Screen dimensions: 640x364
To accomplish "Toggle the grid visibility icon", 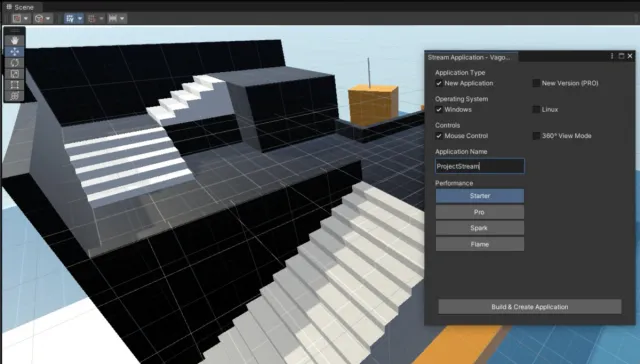I will (70, 18).
